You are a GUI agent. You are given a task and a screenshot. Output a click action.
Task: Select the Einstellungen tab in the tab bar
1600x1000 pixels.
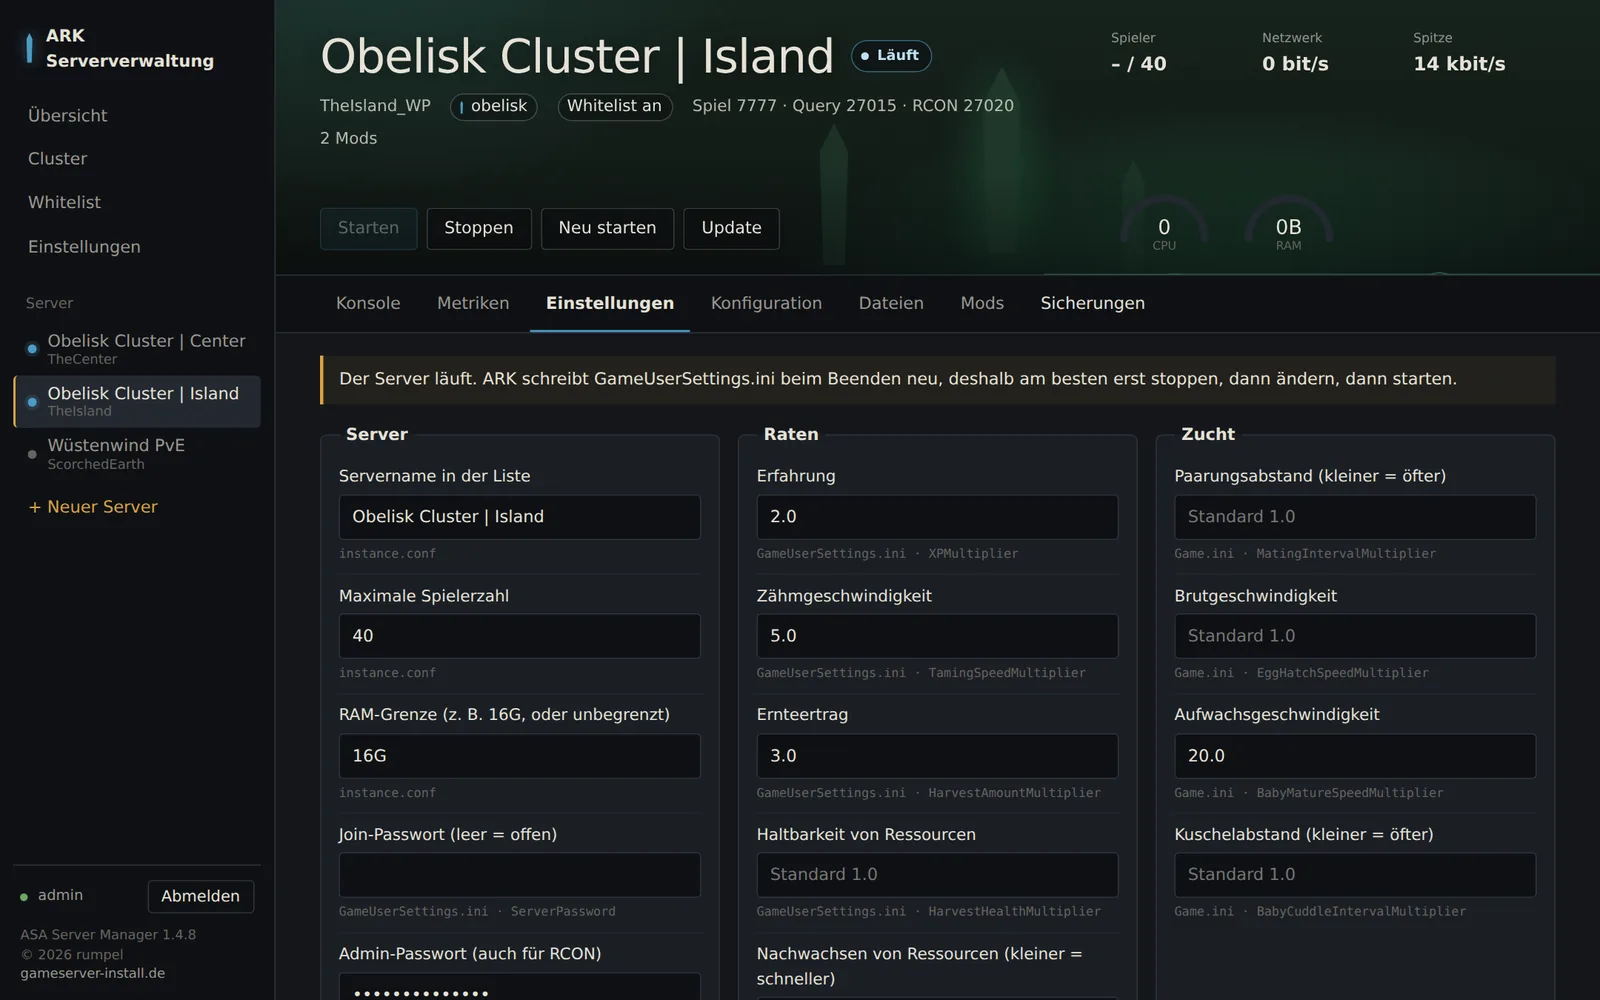coord(610,303)
